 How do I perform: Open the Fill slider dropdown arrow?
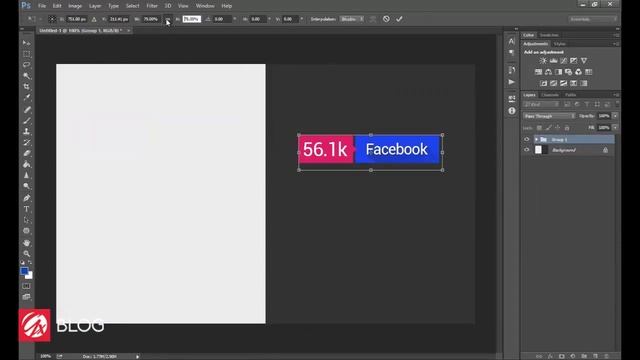click(x=615, y=128)
